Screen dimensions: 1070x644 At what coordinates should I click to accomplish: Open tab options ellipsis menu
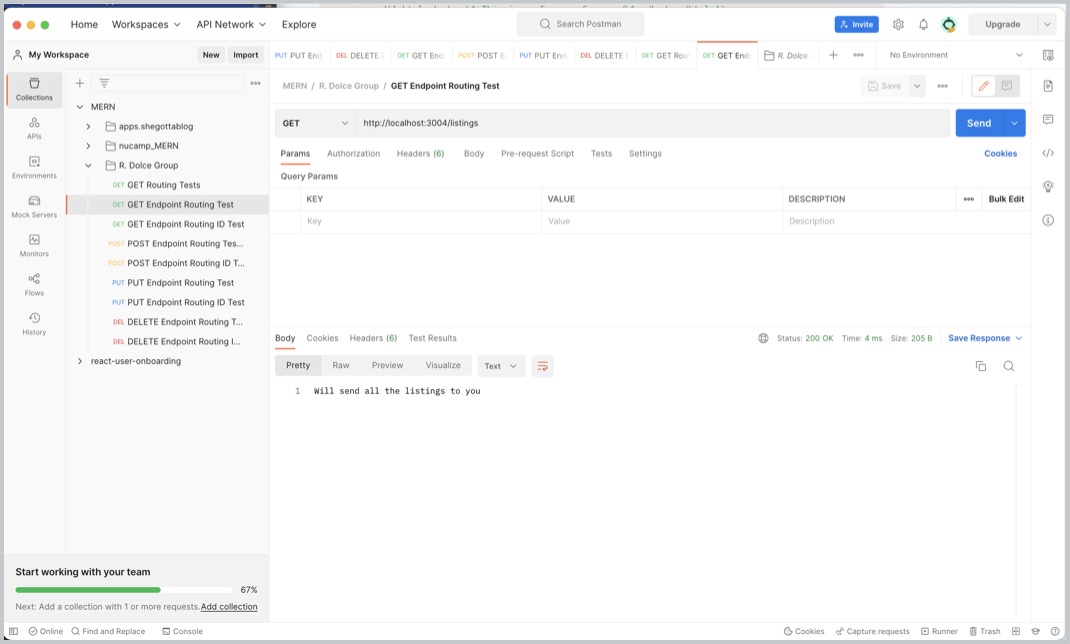(x=858, y=55)
